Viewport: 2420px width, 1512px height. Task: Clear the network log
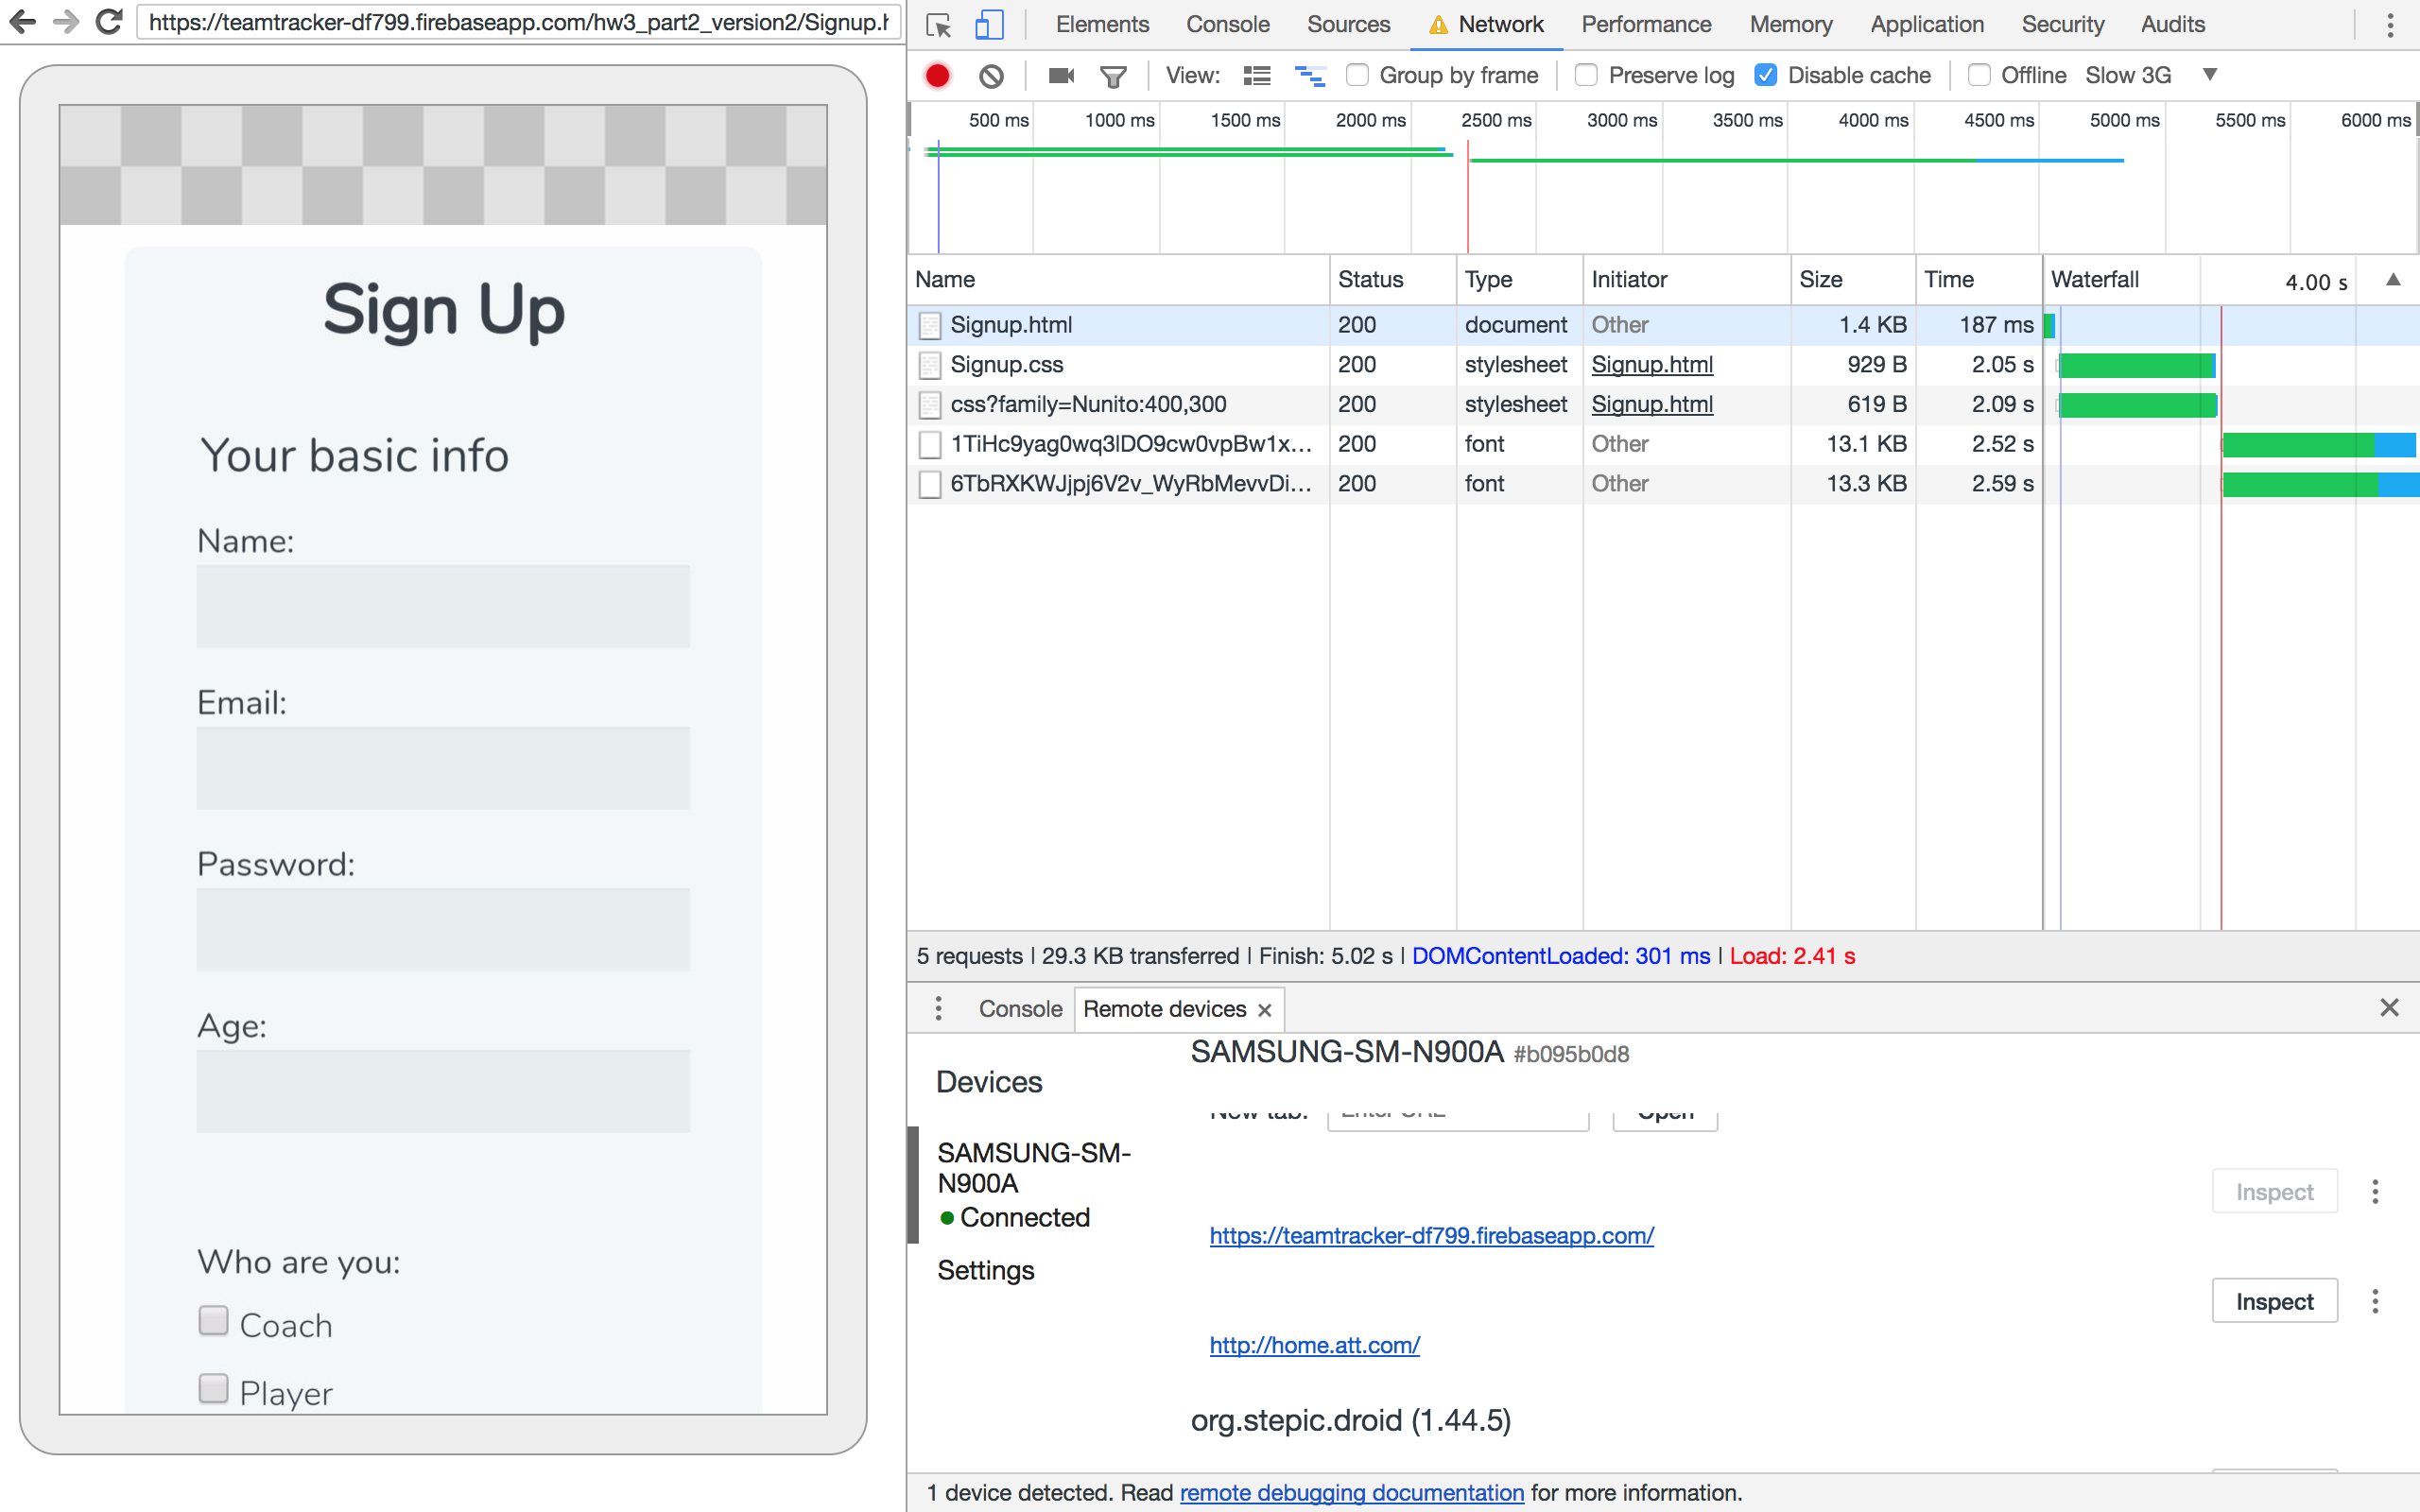991,76
